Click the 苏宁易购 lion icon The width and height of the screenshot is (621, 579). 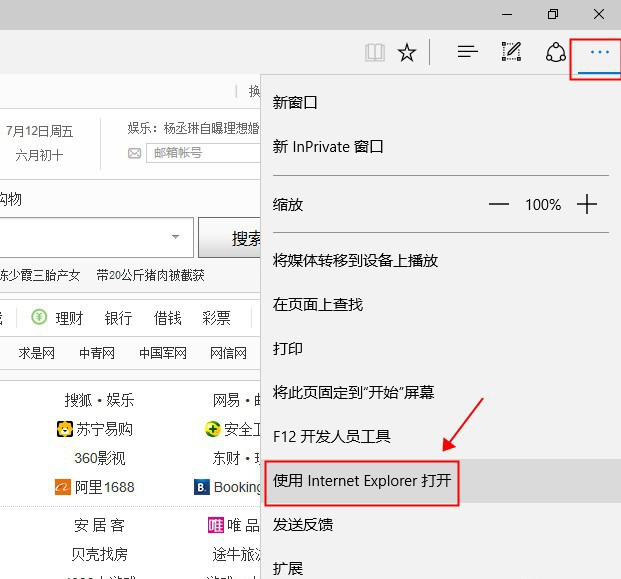(65, 429)
